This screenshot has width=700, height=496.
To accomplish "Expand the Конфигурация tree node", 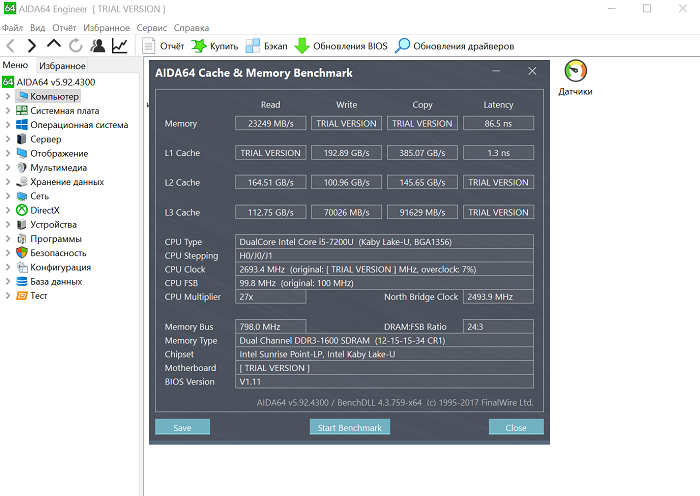I will [x=8, y=267].
